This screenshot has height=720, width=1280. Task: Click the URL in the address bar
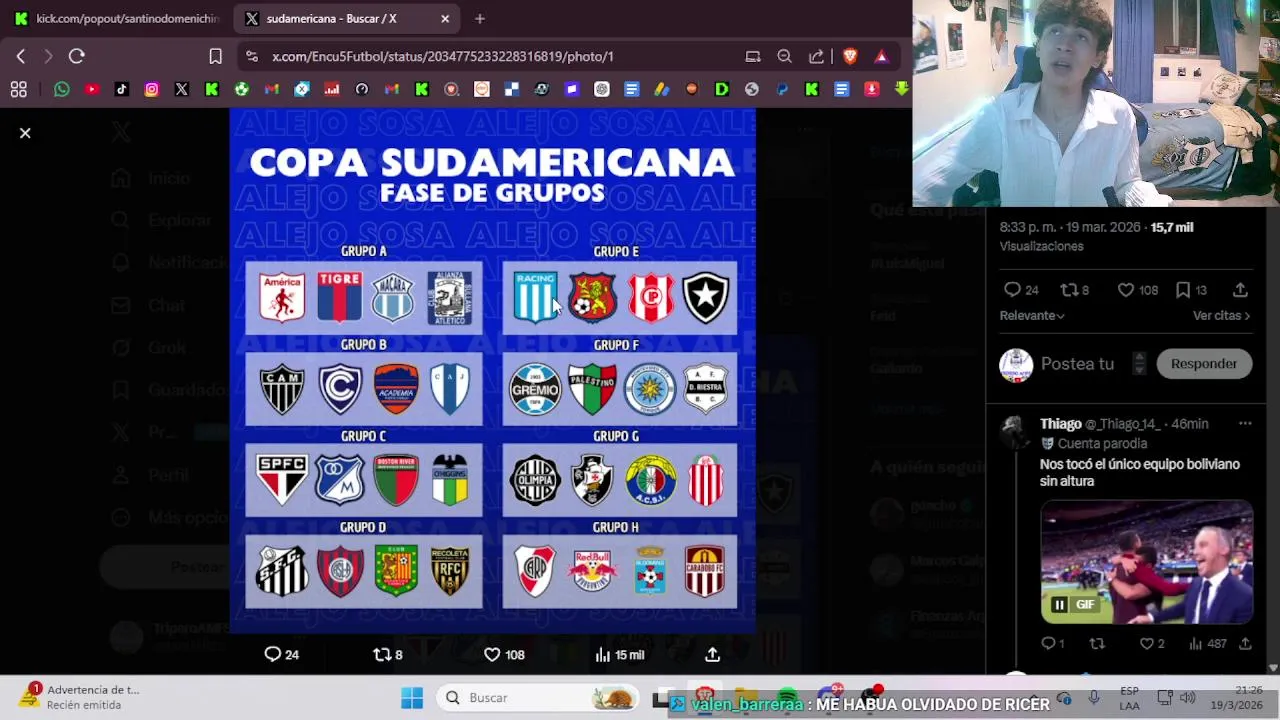pos(443,57)
